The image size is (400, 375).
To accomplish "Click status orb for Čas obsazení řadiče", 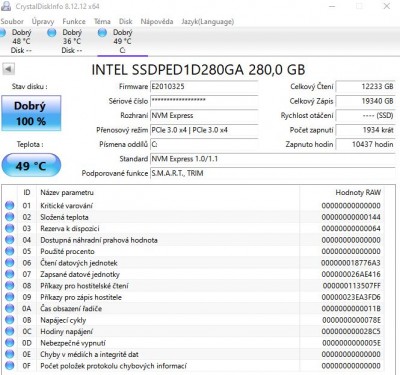I will [10, 308].
